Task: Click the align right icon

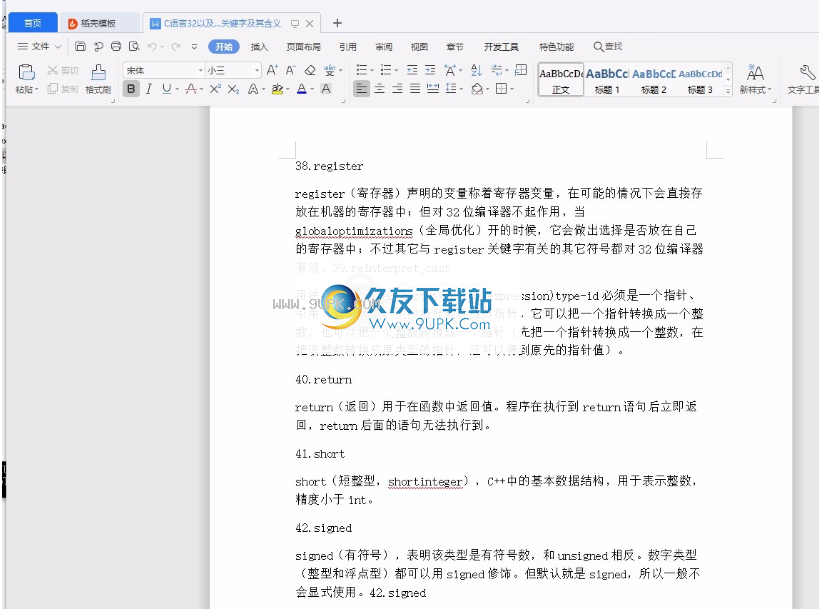Action: pyautogui.click(x=397, y=89)
